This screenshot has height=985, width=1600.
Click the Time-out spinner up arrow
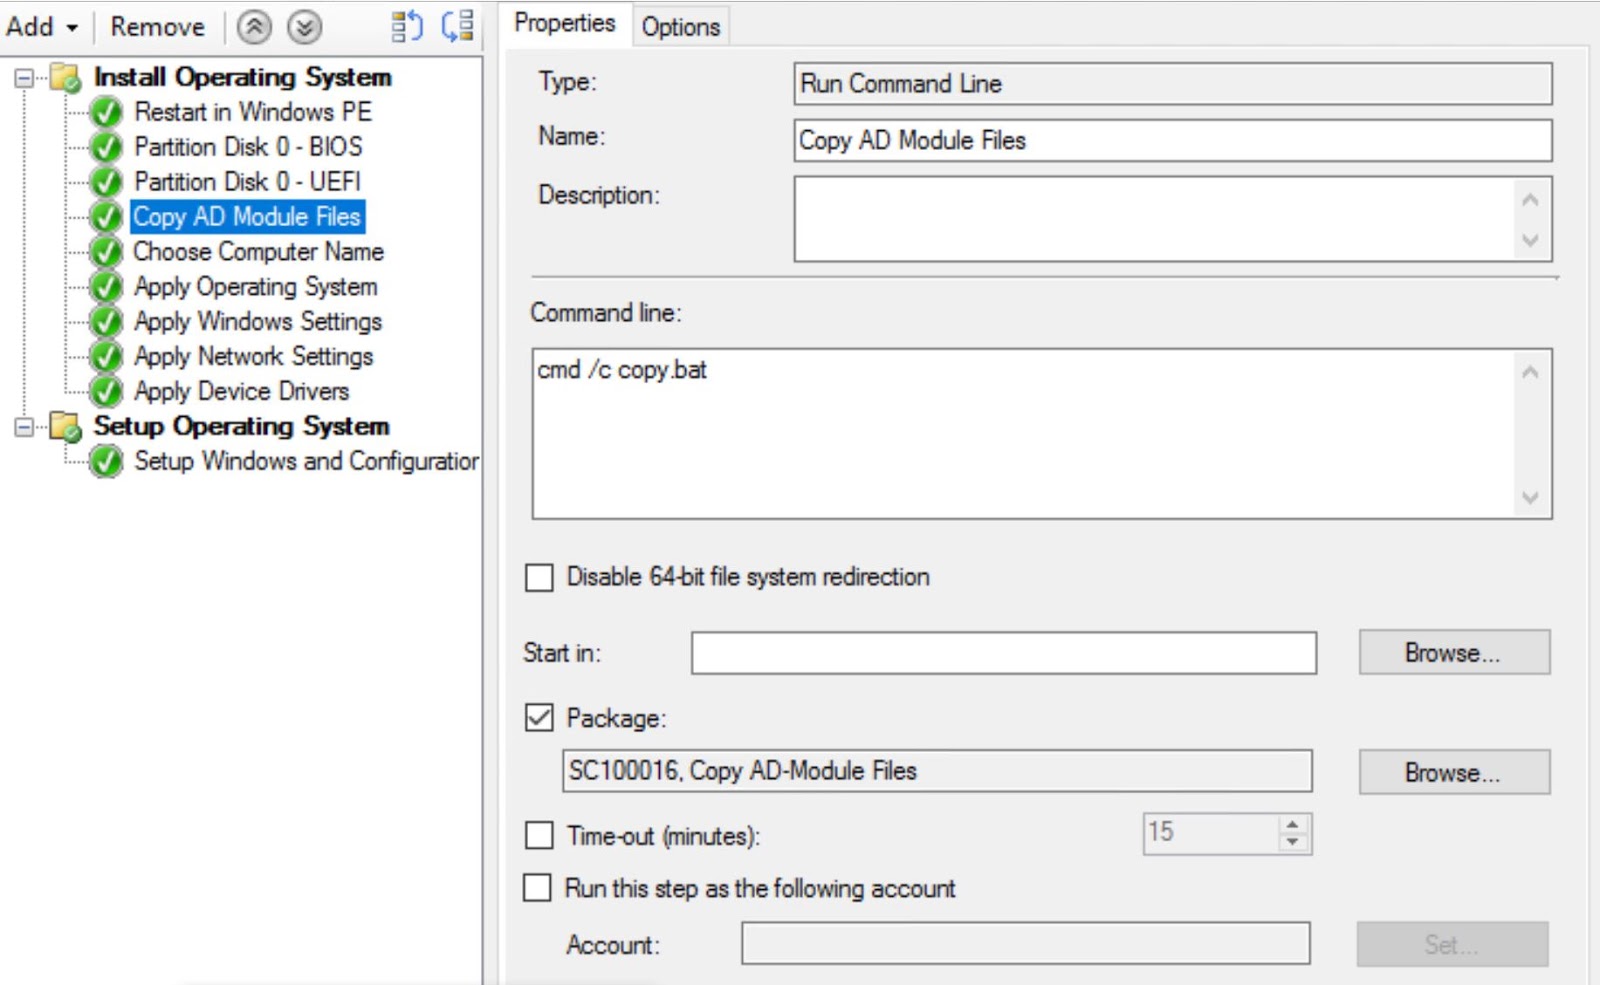point(1292,824)
